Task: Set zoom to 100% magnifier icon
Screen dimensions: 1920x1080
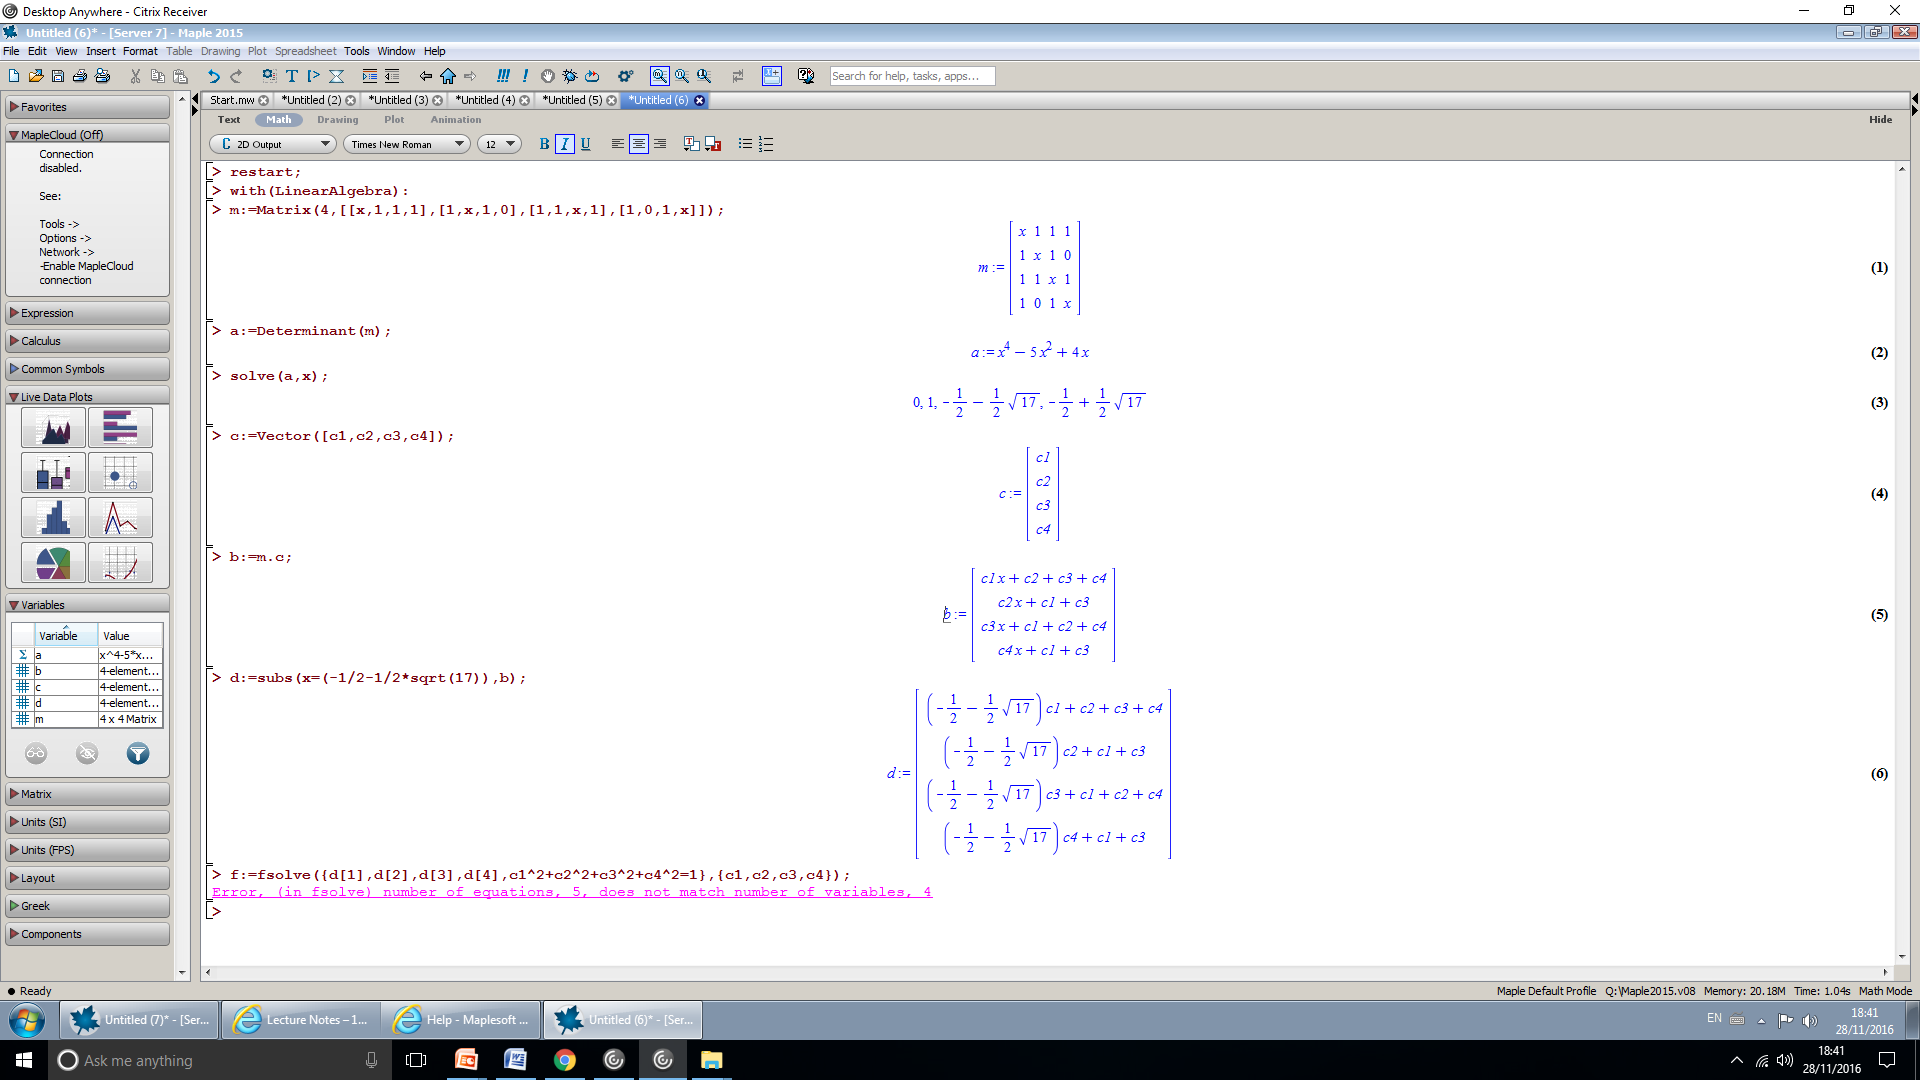Action: [x=660, y=76]
